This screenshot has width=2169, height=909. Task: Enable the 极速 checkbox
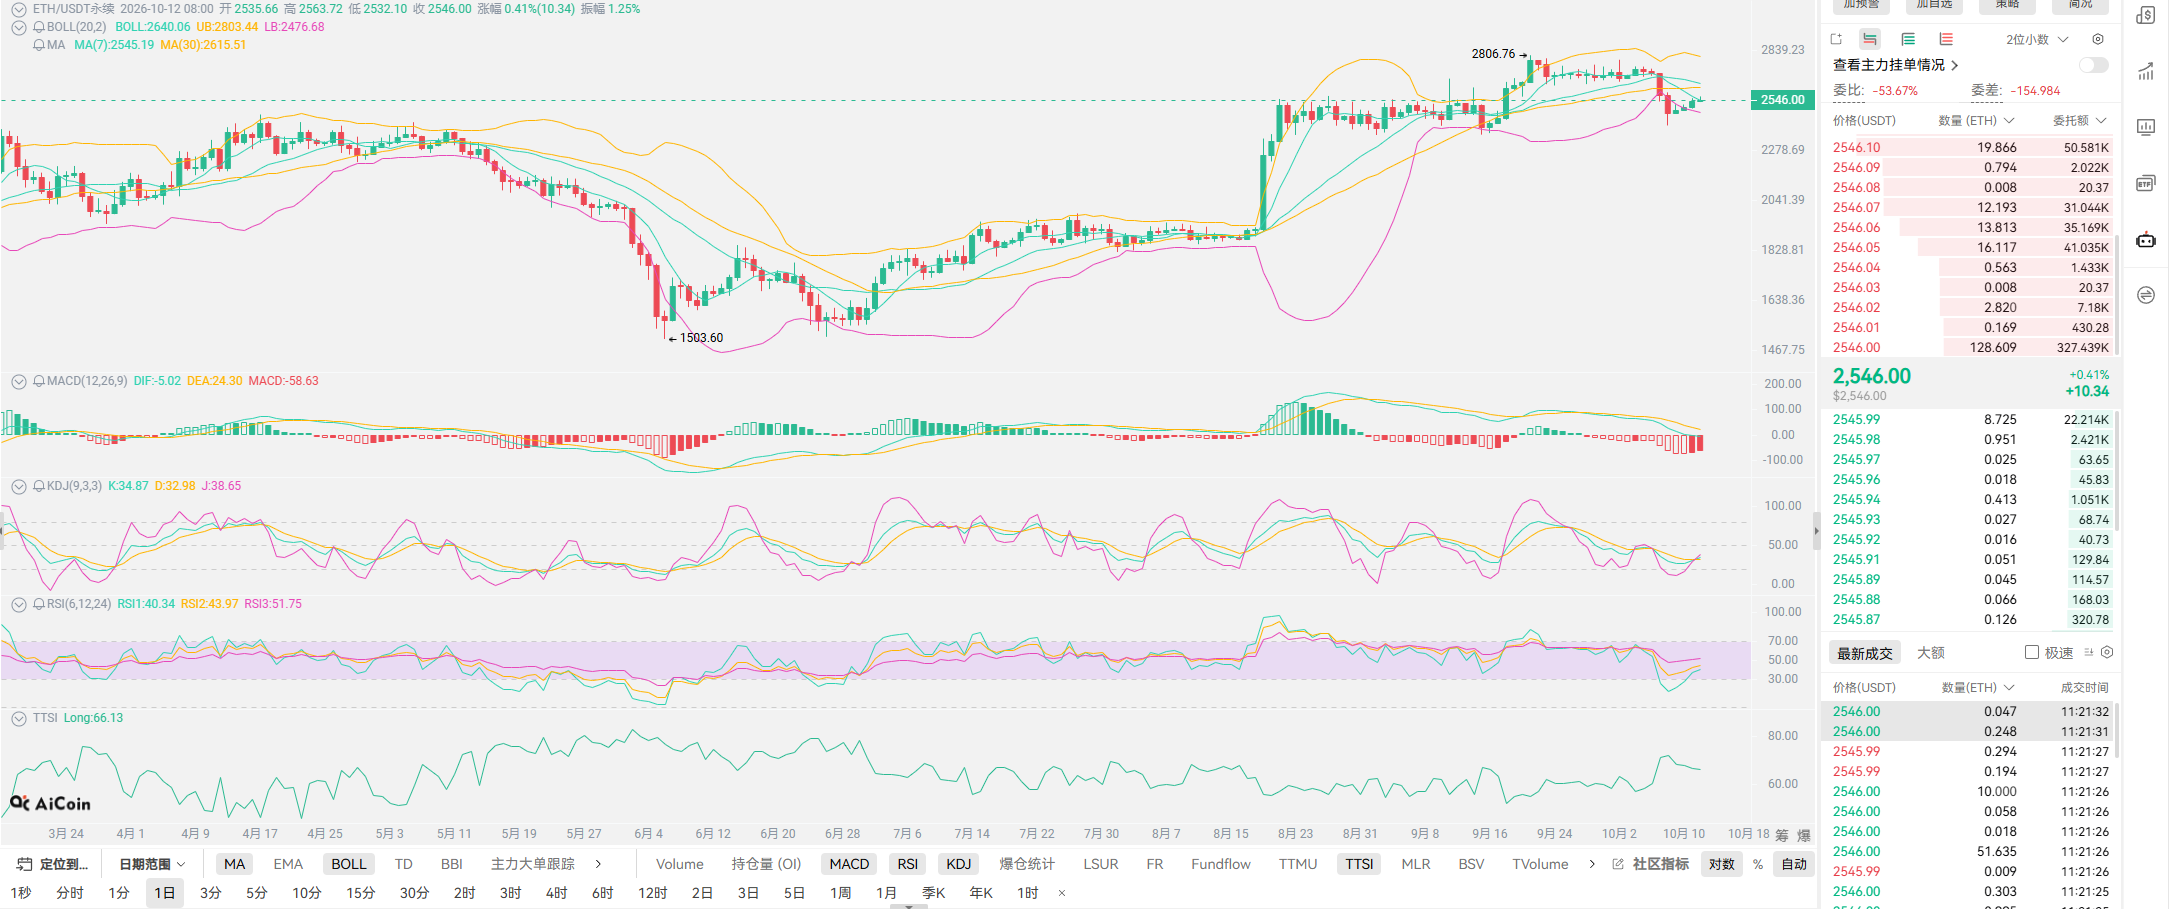[2032, 652]
